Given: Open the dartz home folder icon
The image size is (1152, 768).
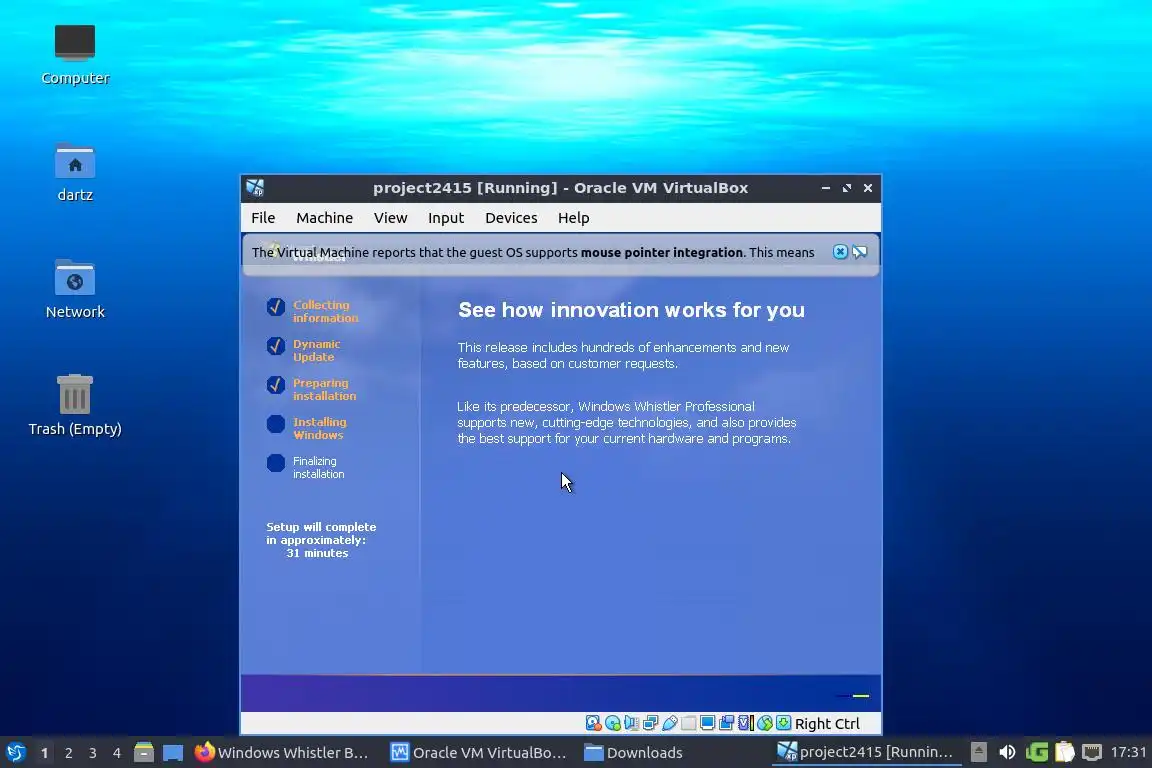Looking at the screenshot, I should click(75, 173).
